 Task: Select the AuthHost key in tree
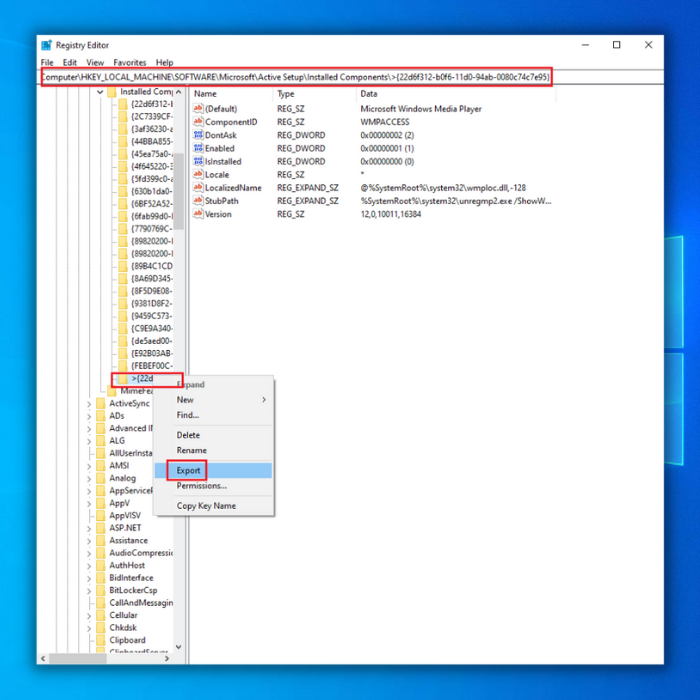click(x=127, y=566)
